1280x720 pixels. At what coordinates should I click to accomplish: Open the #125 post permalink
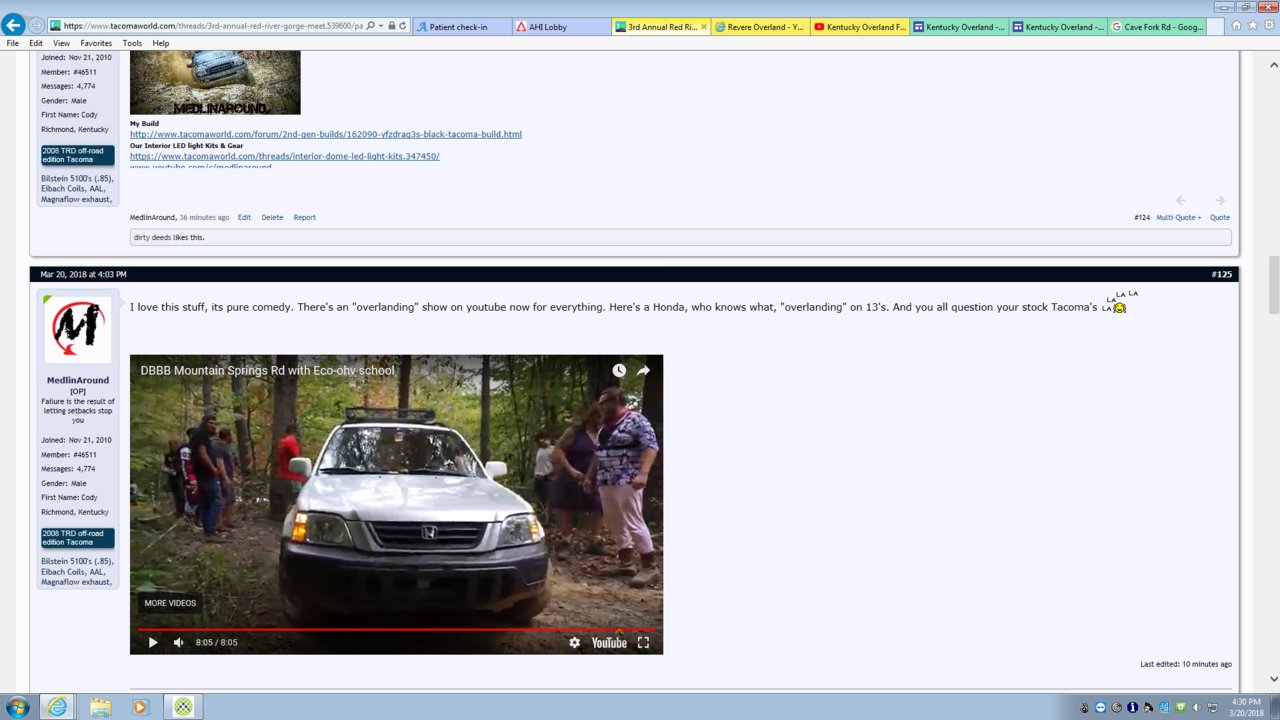click(1221, 274)
